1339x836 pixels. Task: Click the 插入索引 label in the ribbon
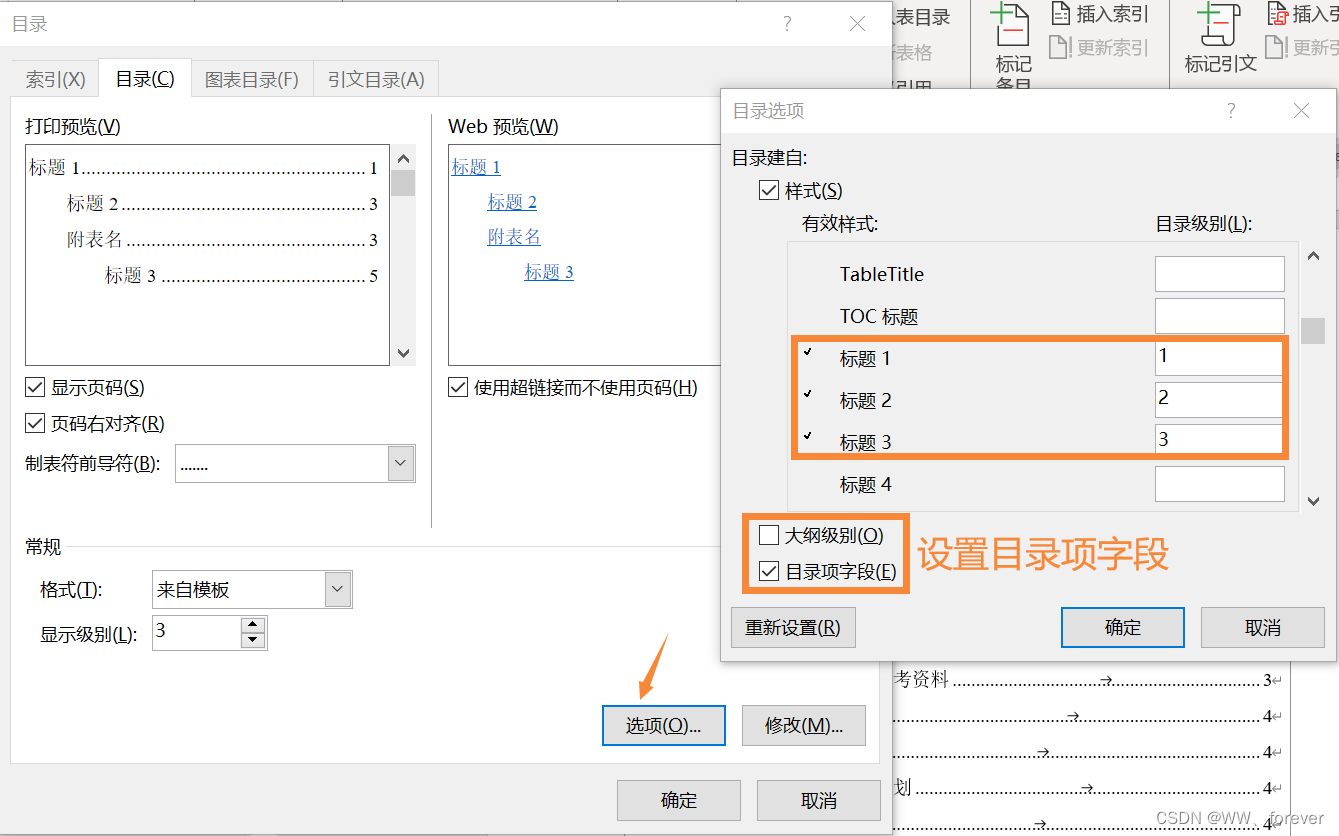tap(1113, 15)
